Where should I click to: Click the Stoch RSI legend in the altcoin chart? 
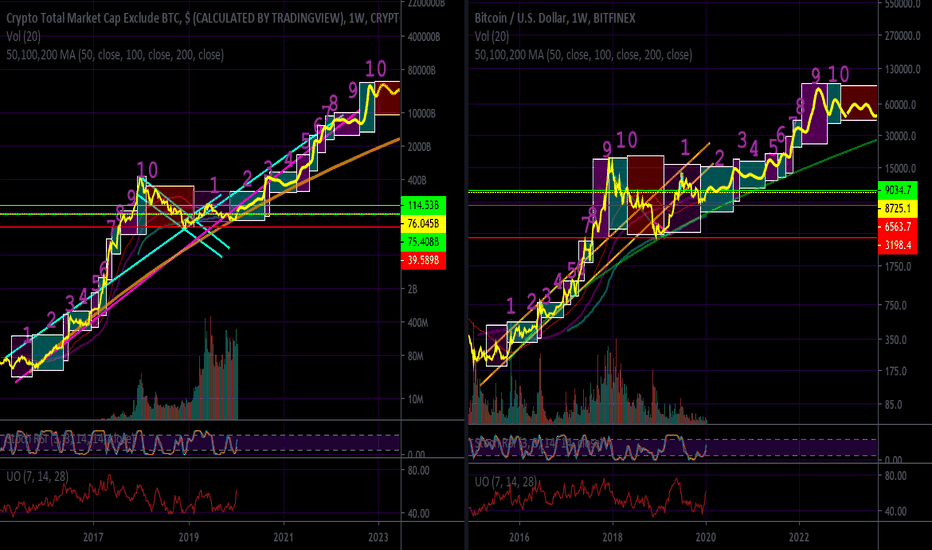point(70,438)
